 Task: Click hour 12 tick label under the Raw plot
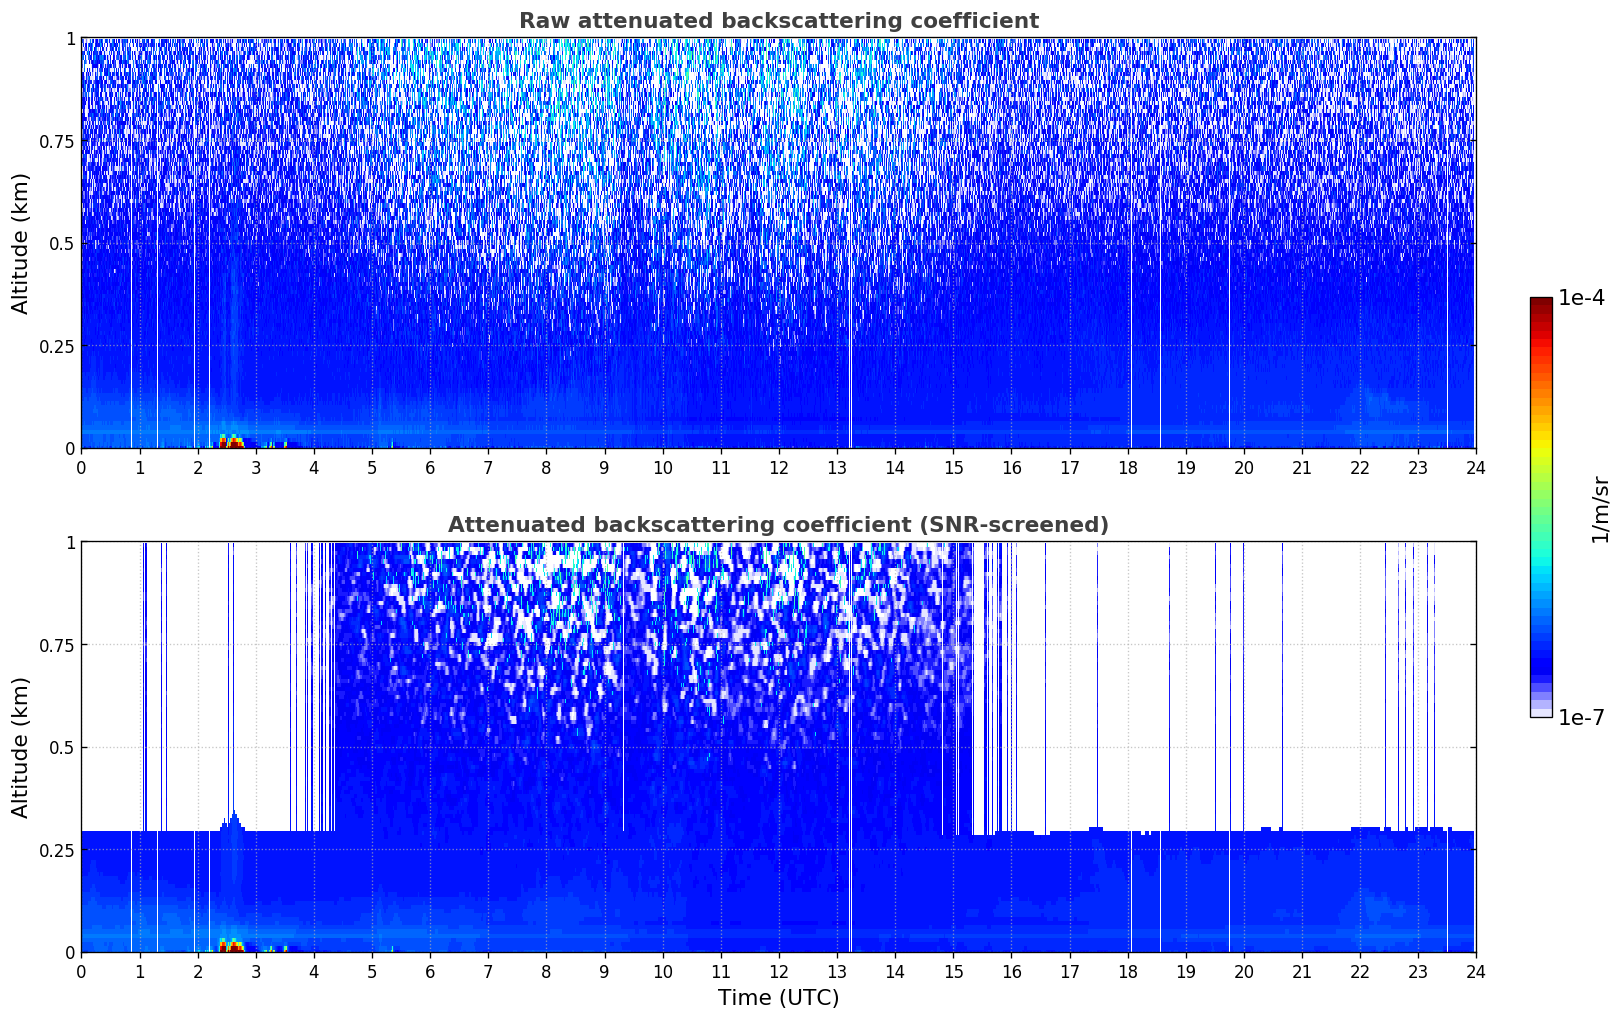[779, 467]
